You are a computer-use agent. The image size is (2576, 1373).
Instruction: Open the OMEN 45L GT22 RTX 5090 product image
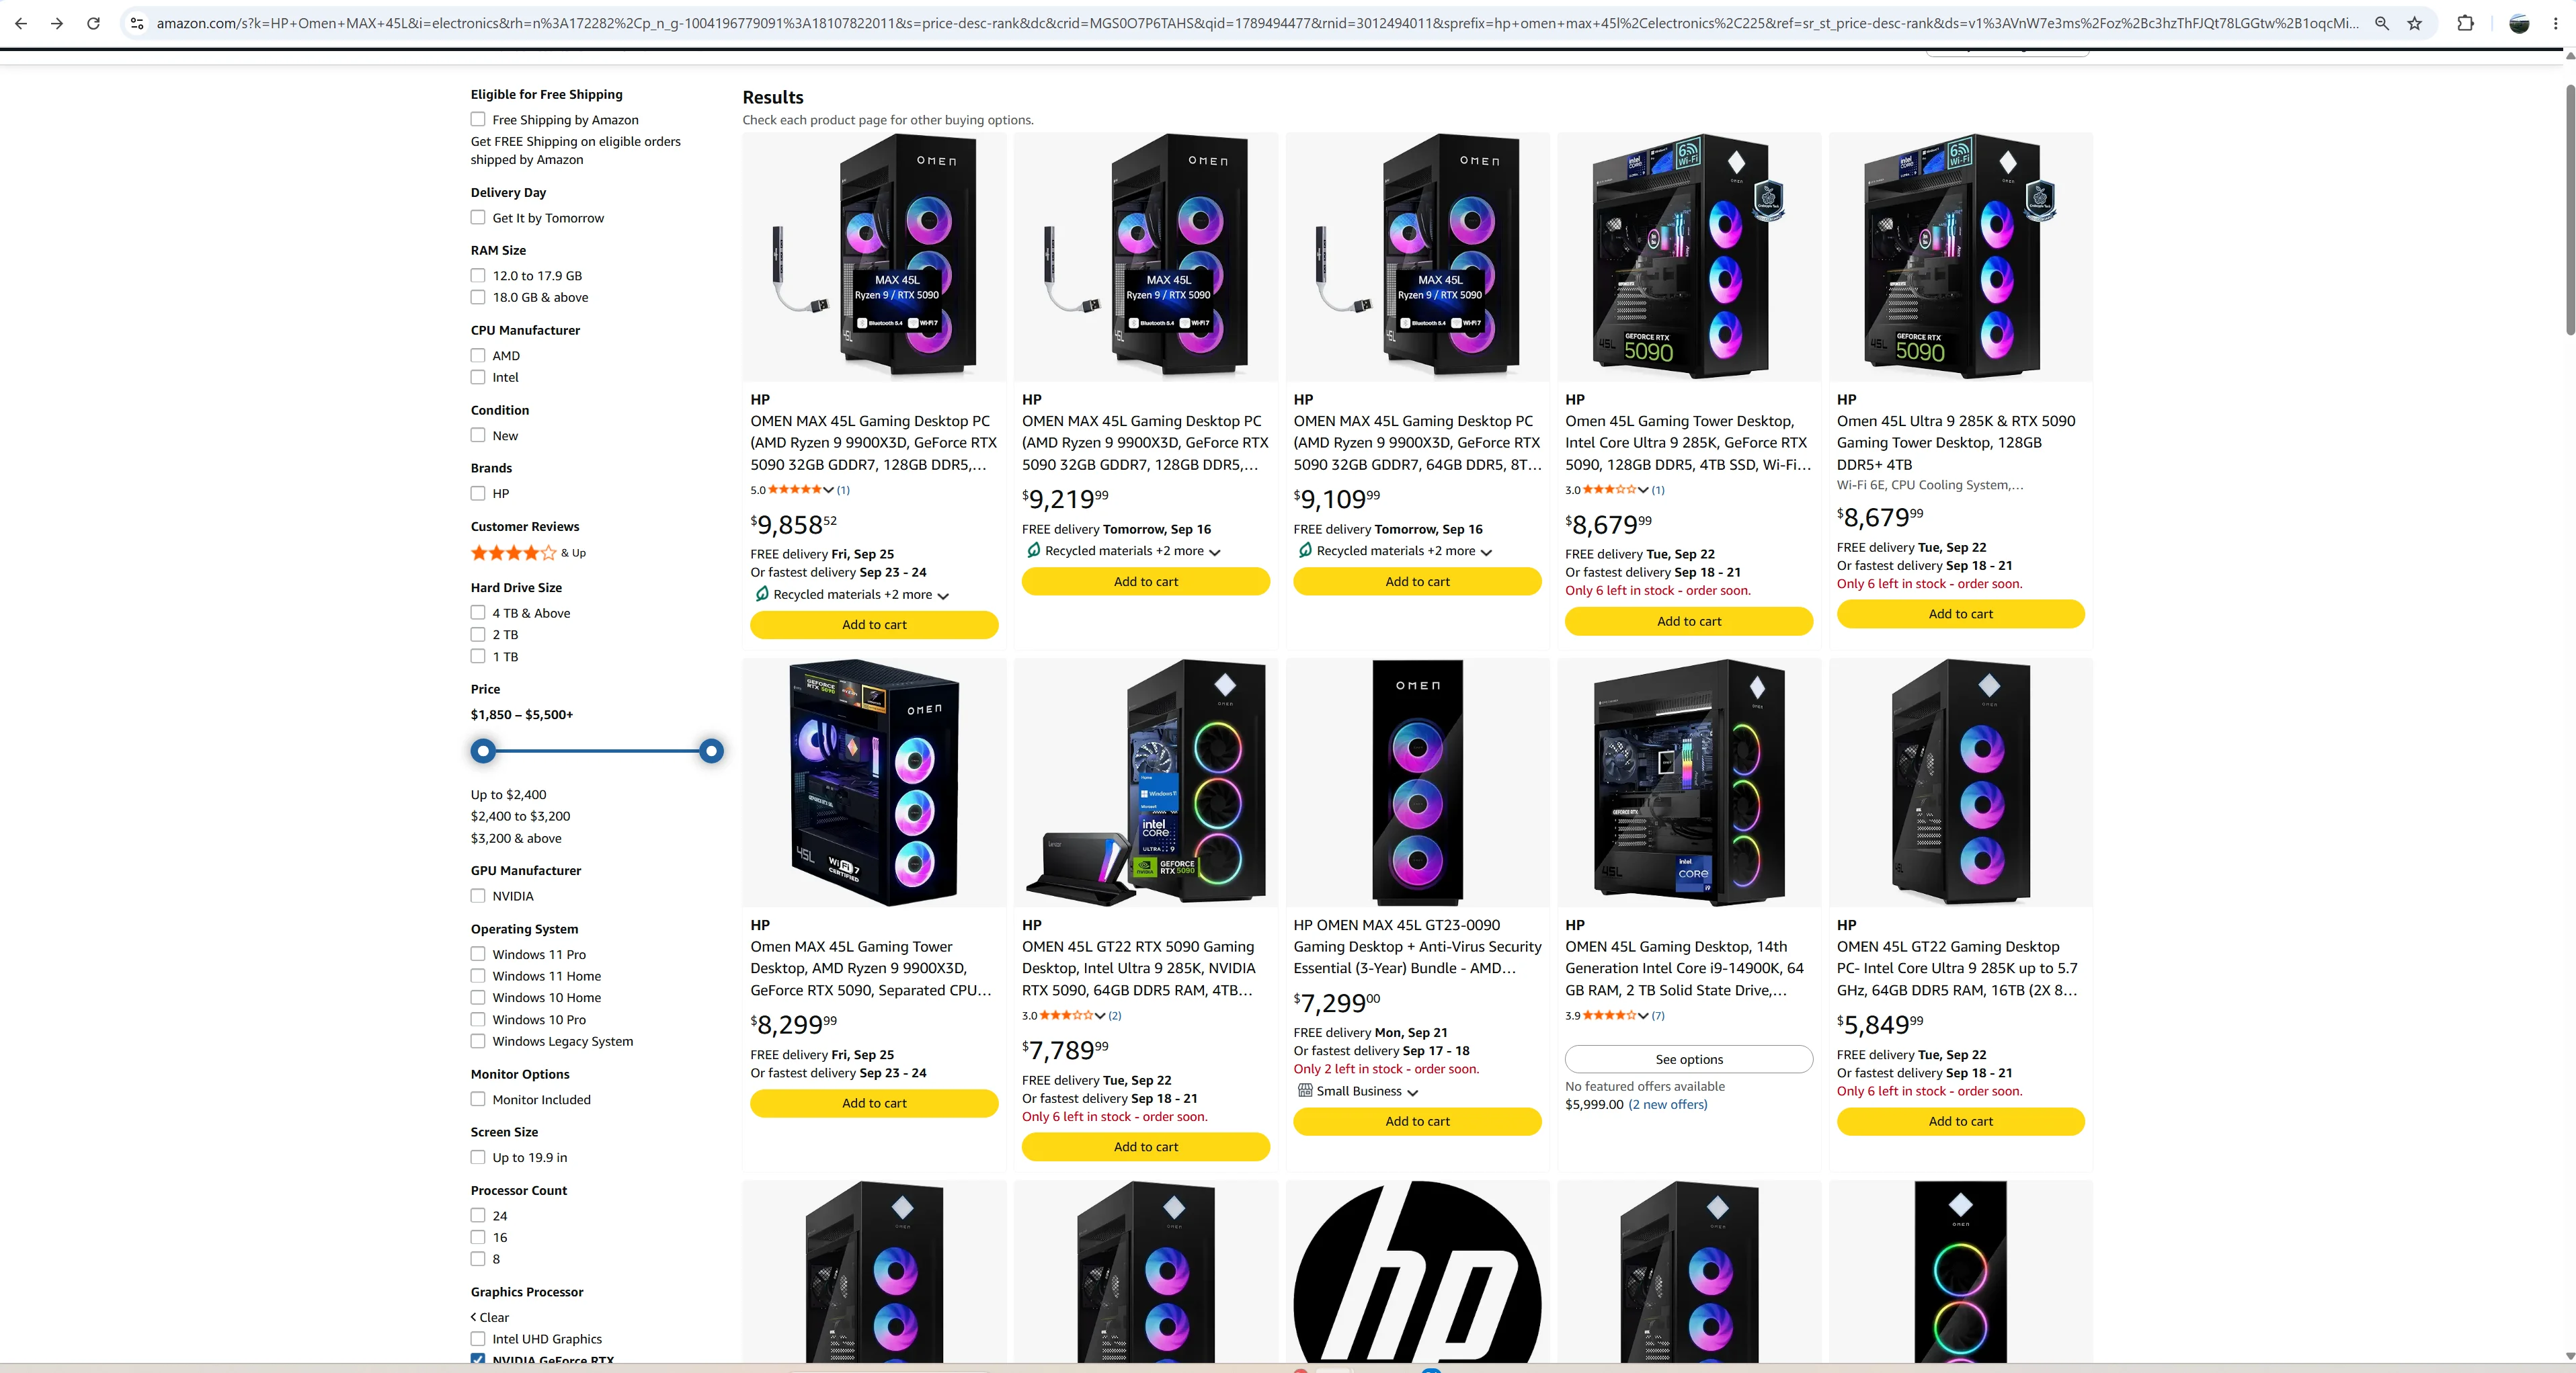(1146, 783)
